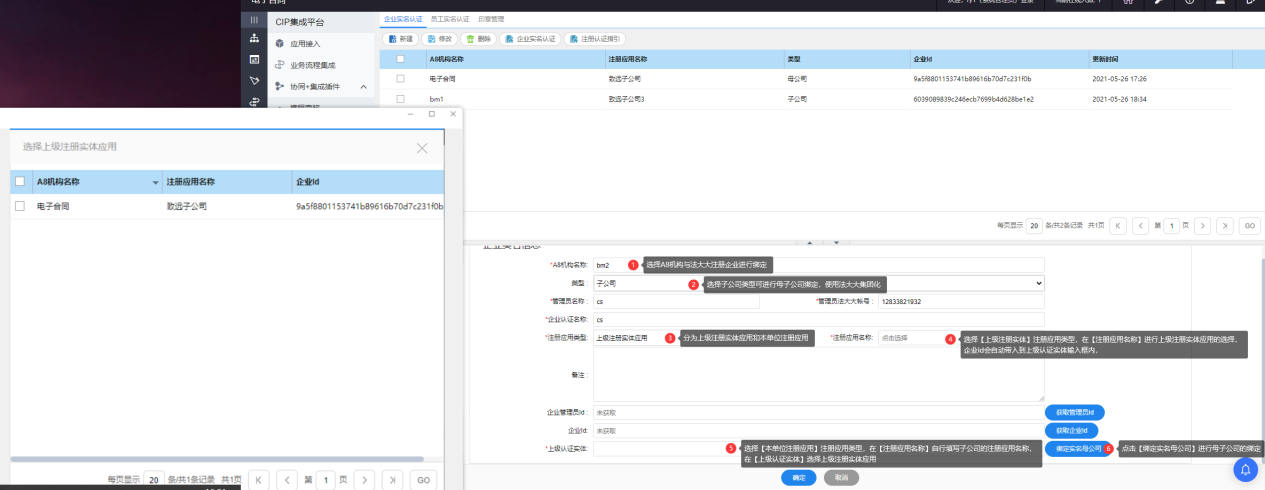Click the 新建 (New) toolbar button
The image size is (1265, 490).
tap(400, 39)
